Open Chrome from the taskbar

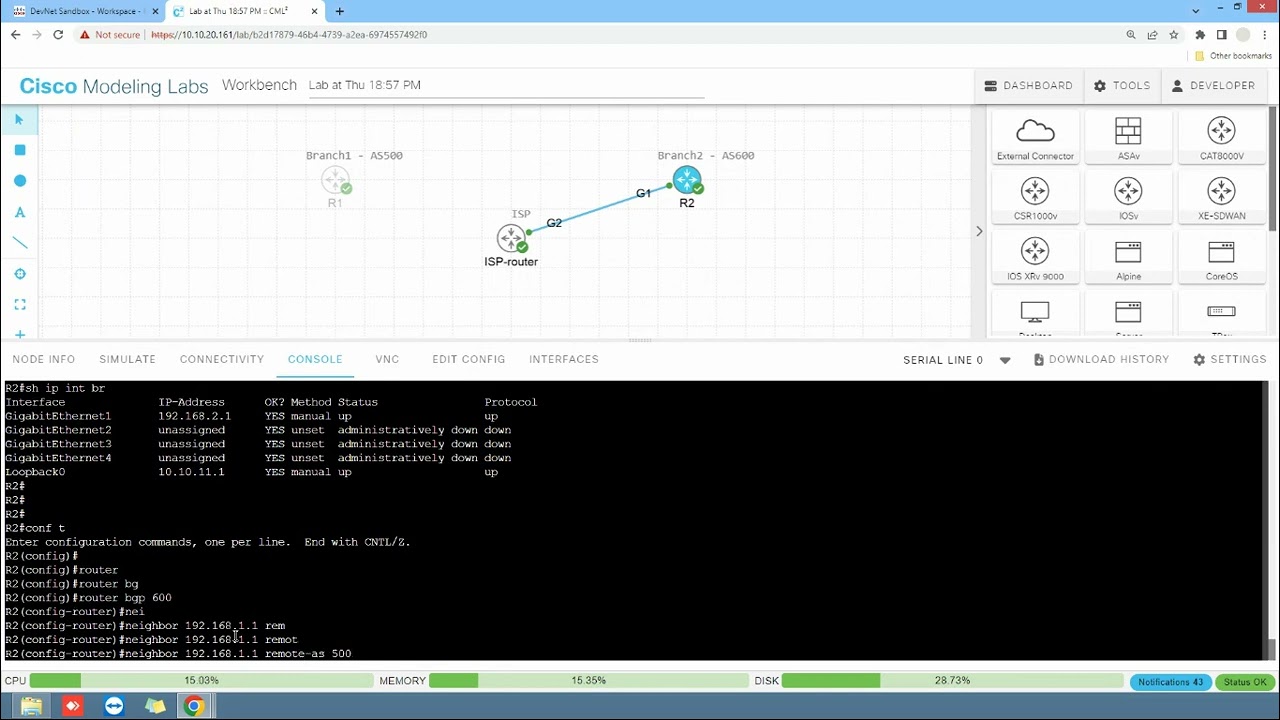[x=194, y=707]
